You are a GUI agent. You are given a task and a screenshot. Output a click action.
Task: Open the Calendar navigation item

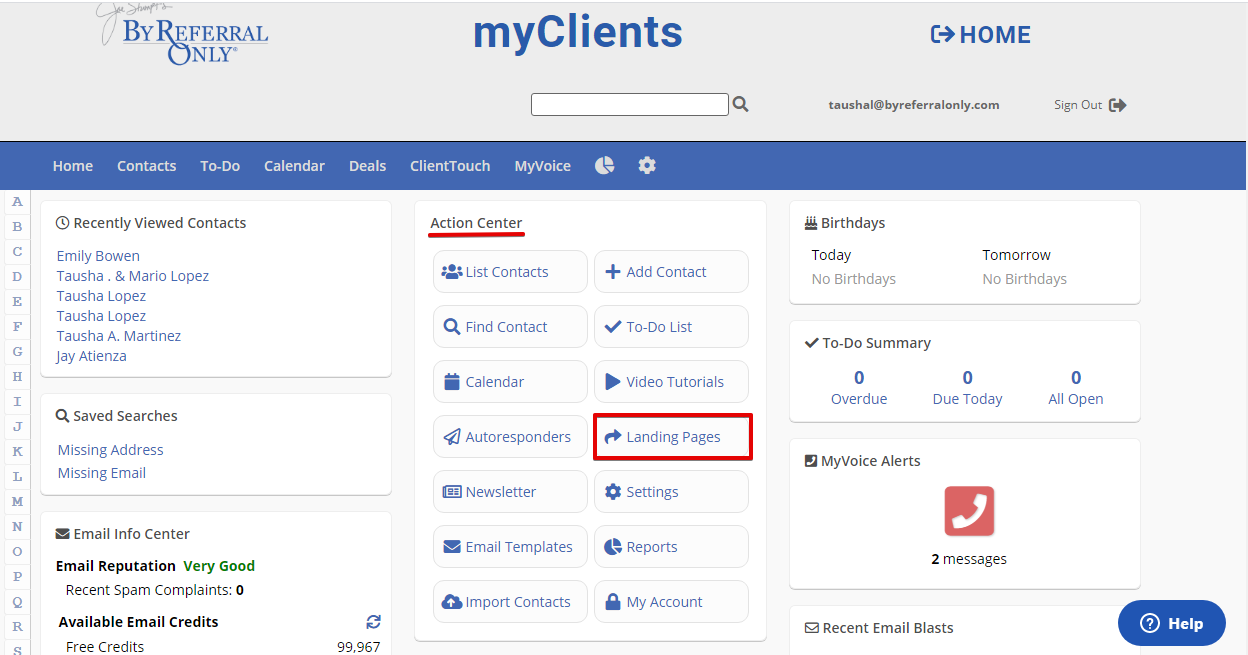pyautogui.click(x=294, y=166)
